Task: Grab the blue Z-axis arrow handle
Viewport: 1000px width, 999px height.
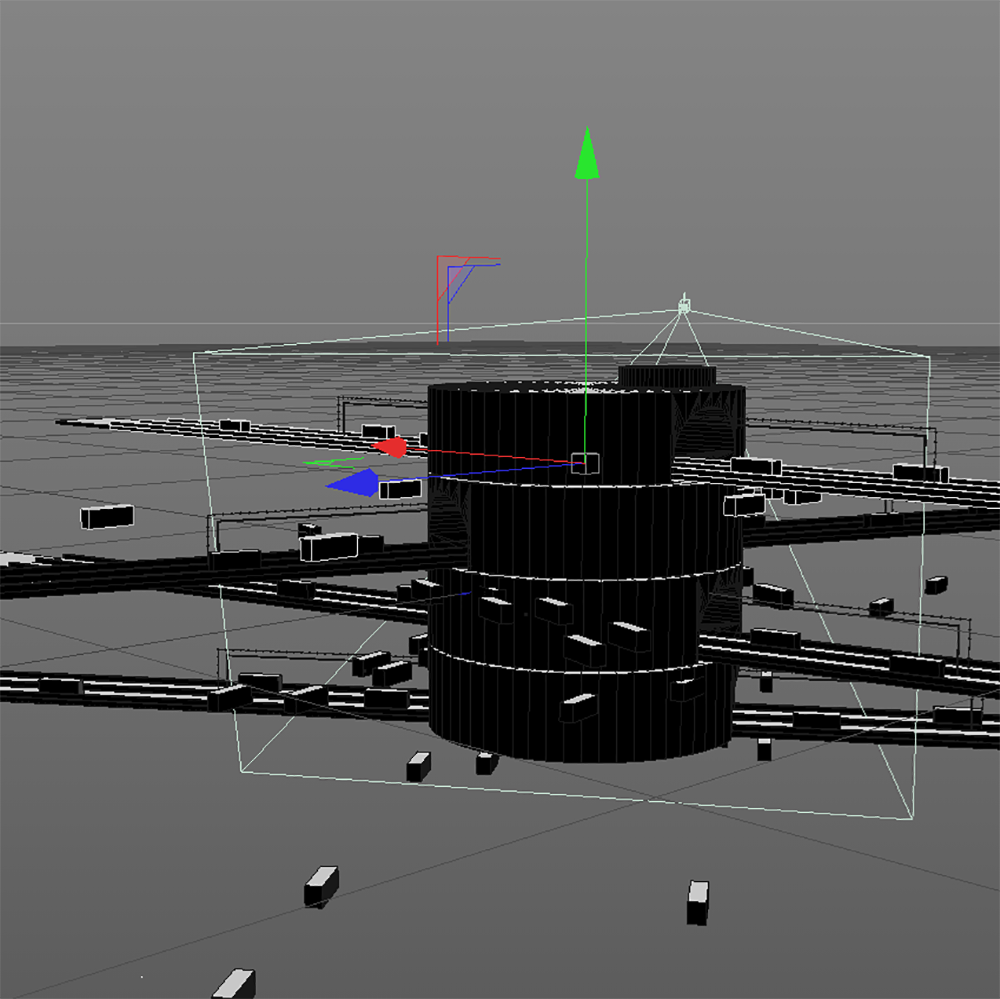Action: 353,482
